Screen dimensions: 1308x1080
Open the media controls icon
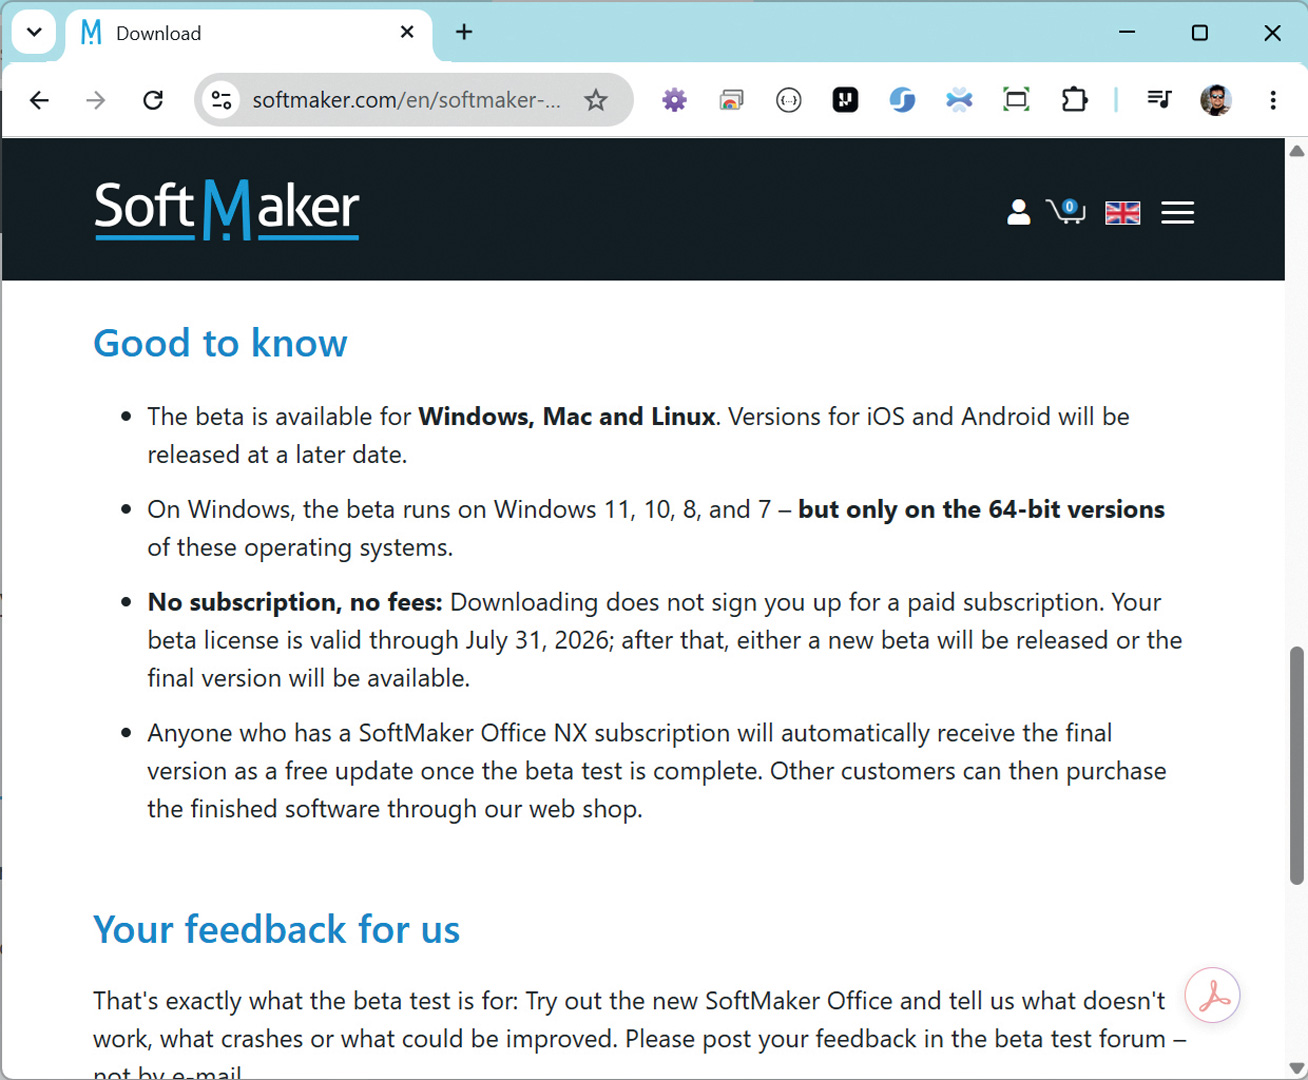[x=1159, y=100]
